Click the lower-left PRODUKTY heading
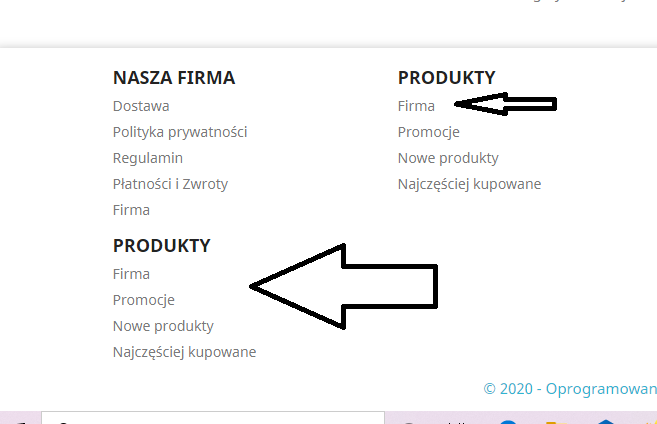This screenshot has height=424, width=657. (x=161, y=246)
